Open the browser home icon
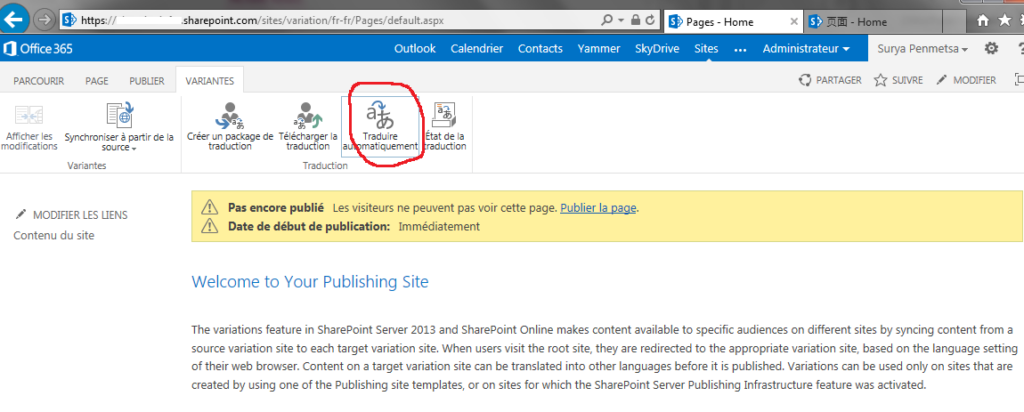Viewport: 1024px width, 412px height. (982, 21)
